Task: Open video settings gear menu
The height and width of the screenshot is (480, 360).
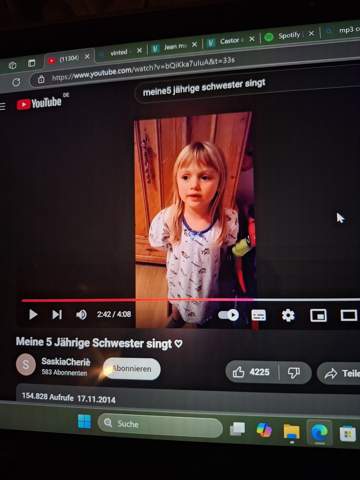Action: [x=288, y=315]
